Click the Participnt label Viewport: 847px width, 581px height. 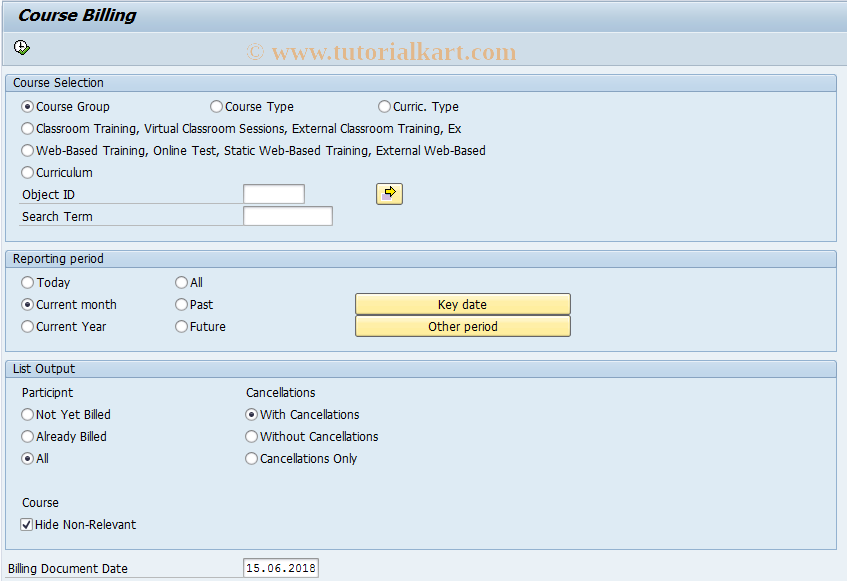coord(48,393)
